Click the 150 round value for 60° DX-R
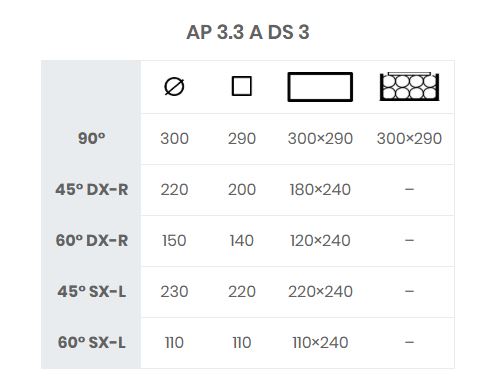This screenshot has width=502, height=383. tap(174, 241)
